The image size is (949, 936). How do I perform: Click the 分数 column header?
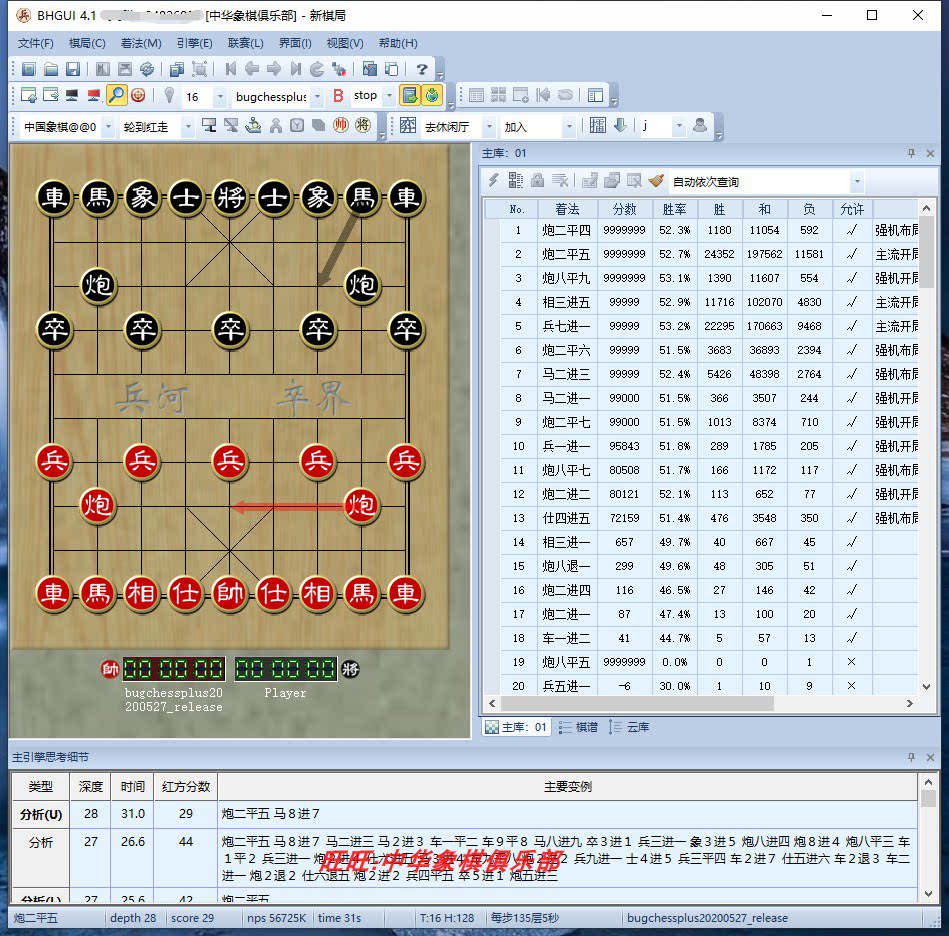[x=624, y=209]
